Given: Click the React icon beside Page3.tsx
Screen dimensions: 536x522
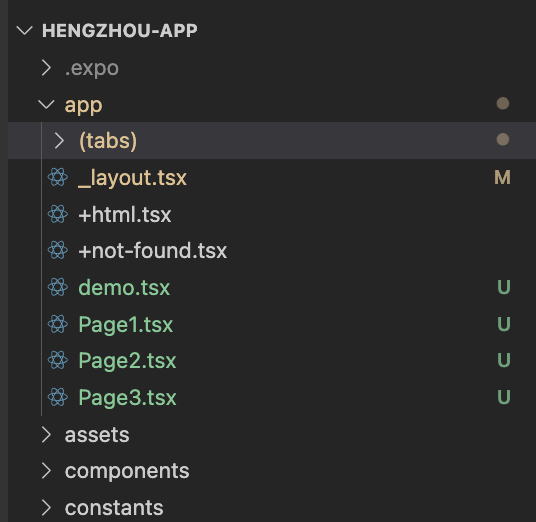Looking at the screenshot, I should pos(57,397).
